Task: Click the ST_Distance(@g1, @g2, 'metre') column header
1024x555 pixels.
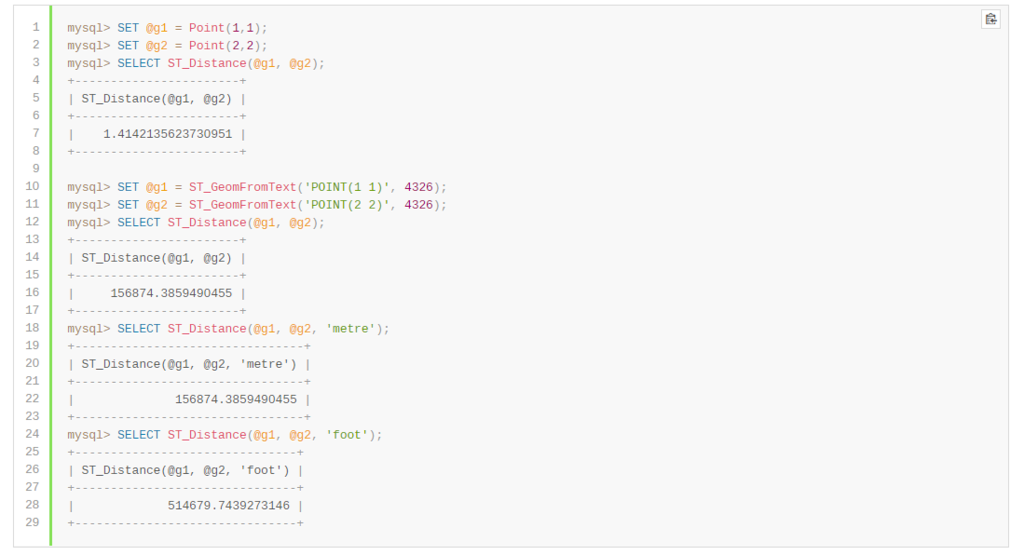Action: 189,364
